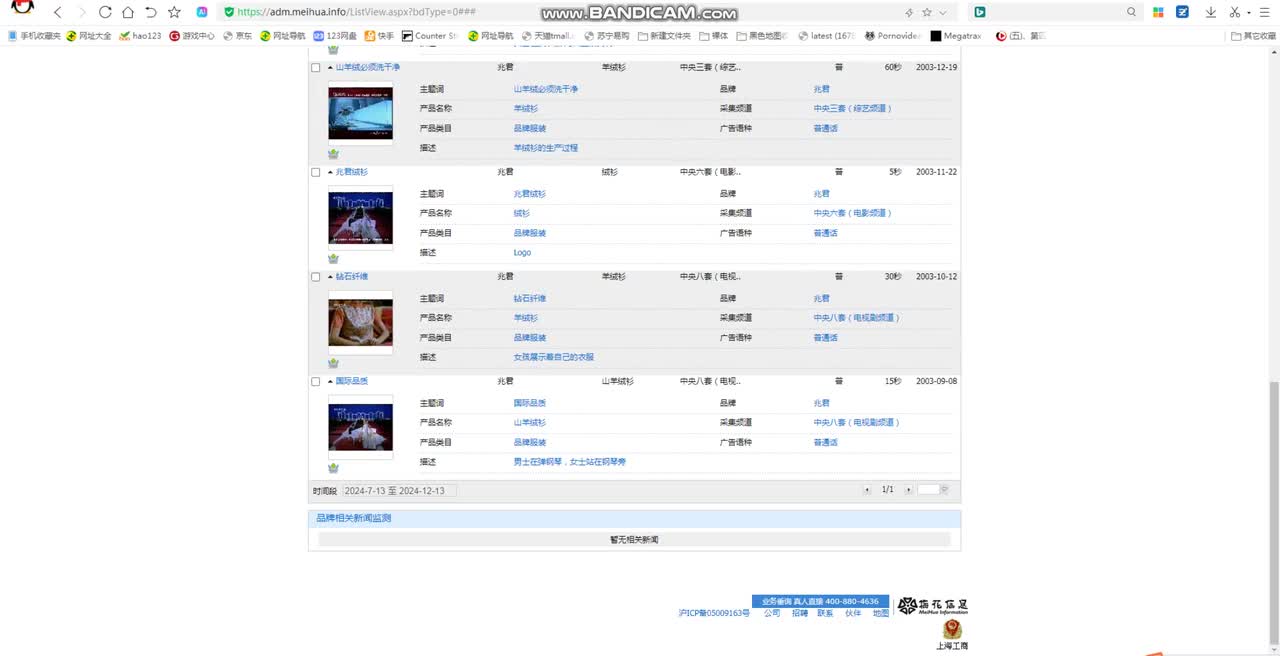Open the 新建文件夹 bookmarks folder

coord(664,36)
